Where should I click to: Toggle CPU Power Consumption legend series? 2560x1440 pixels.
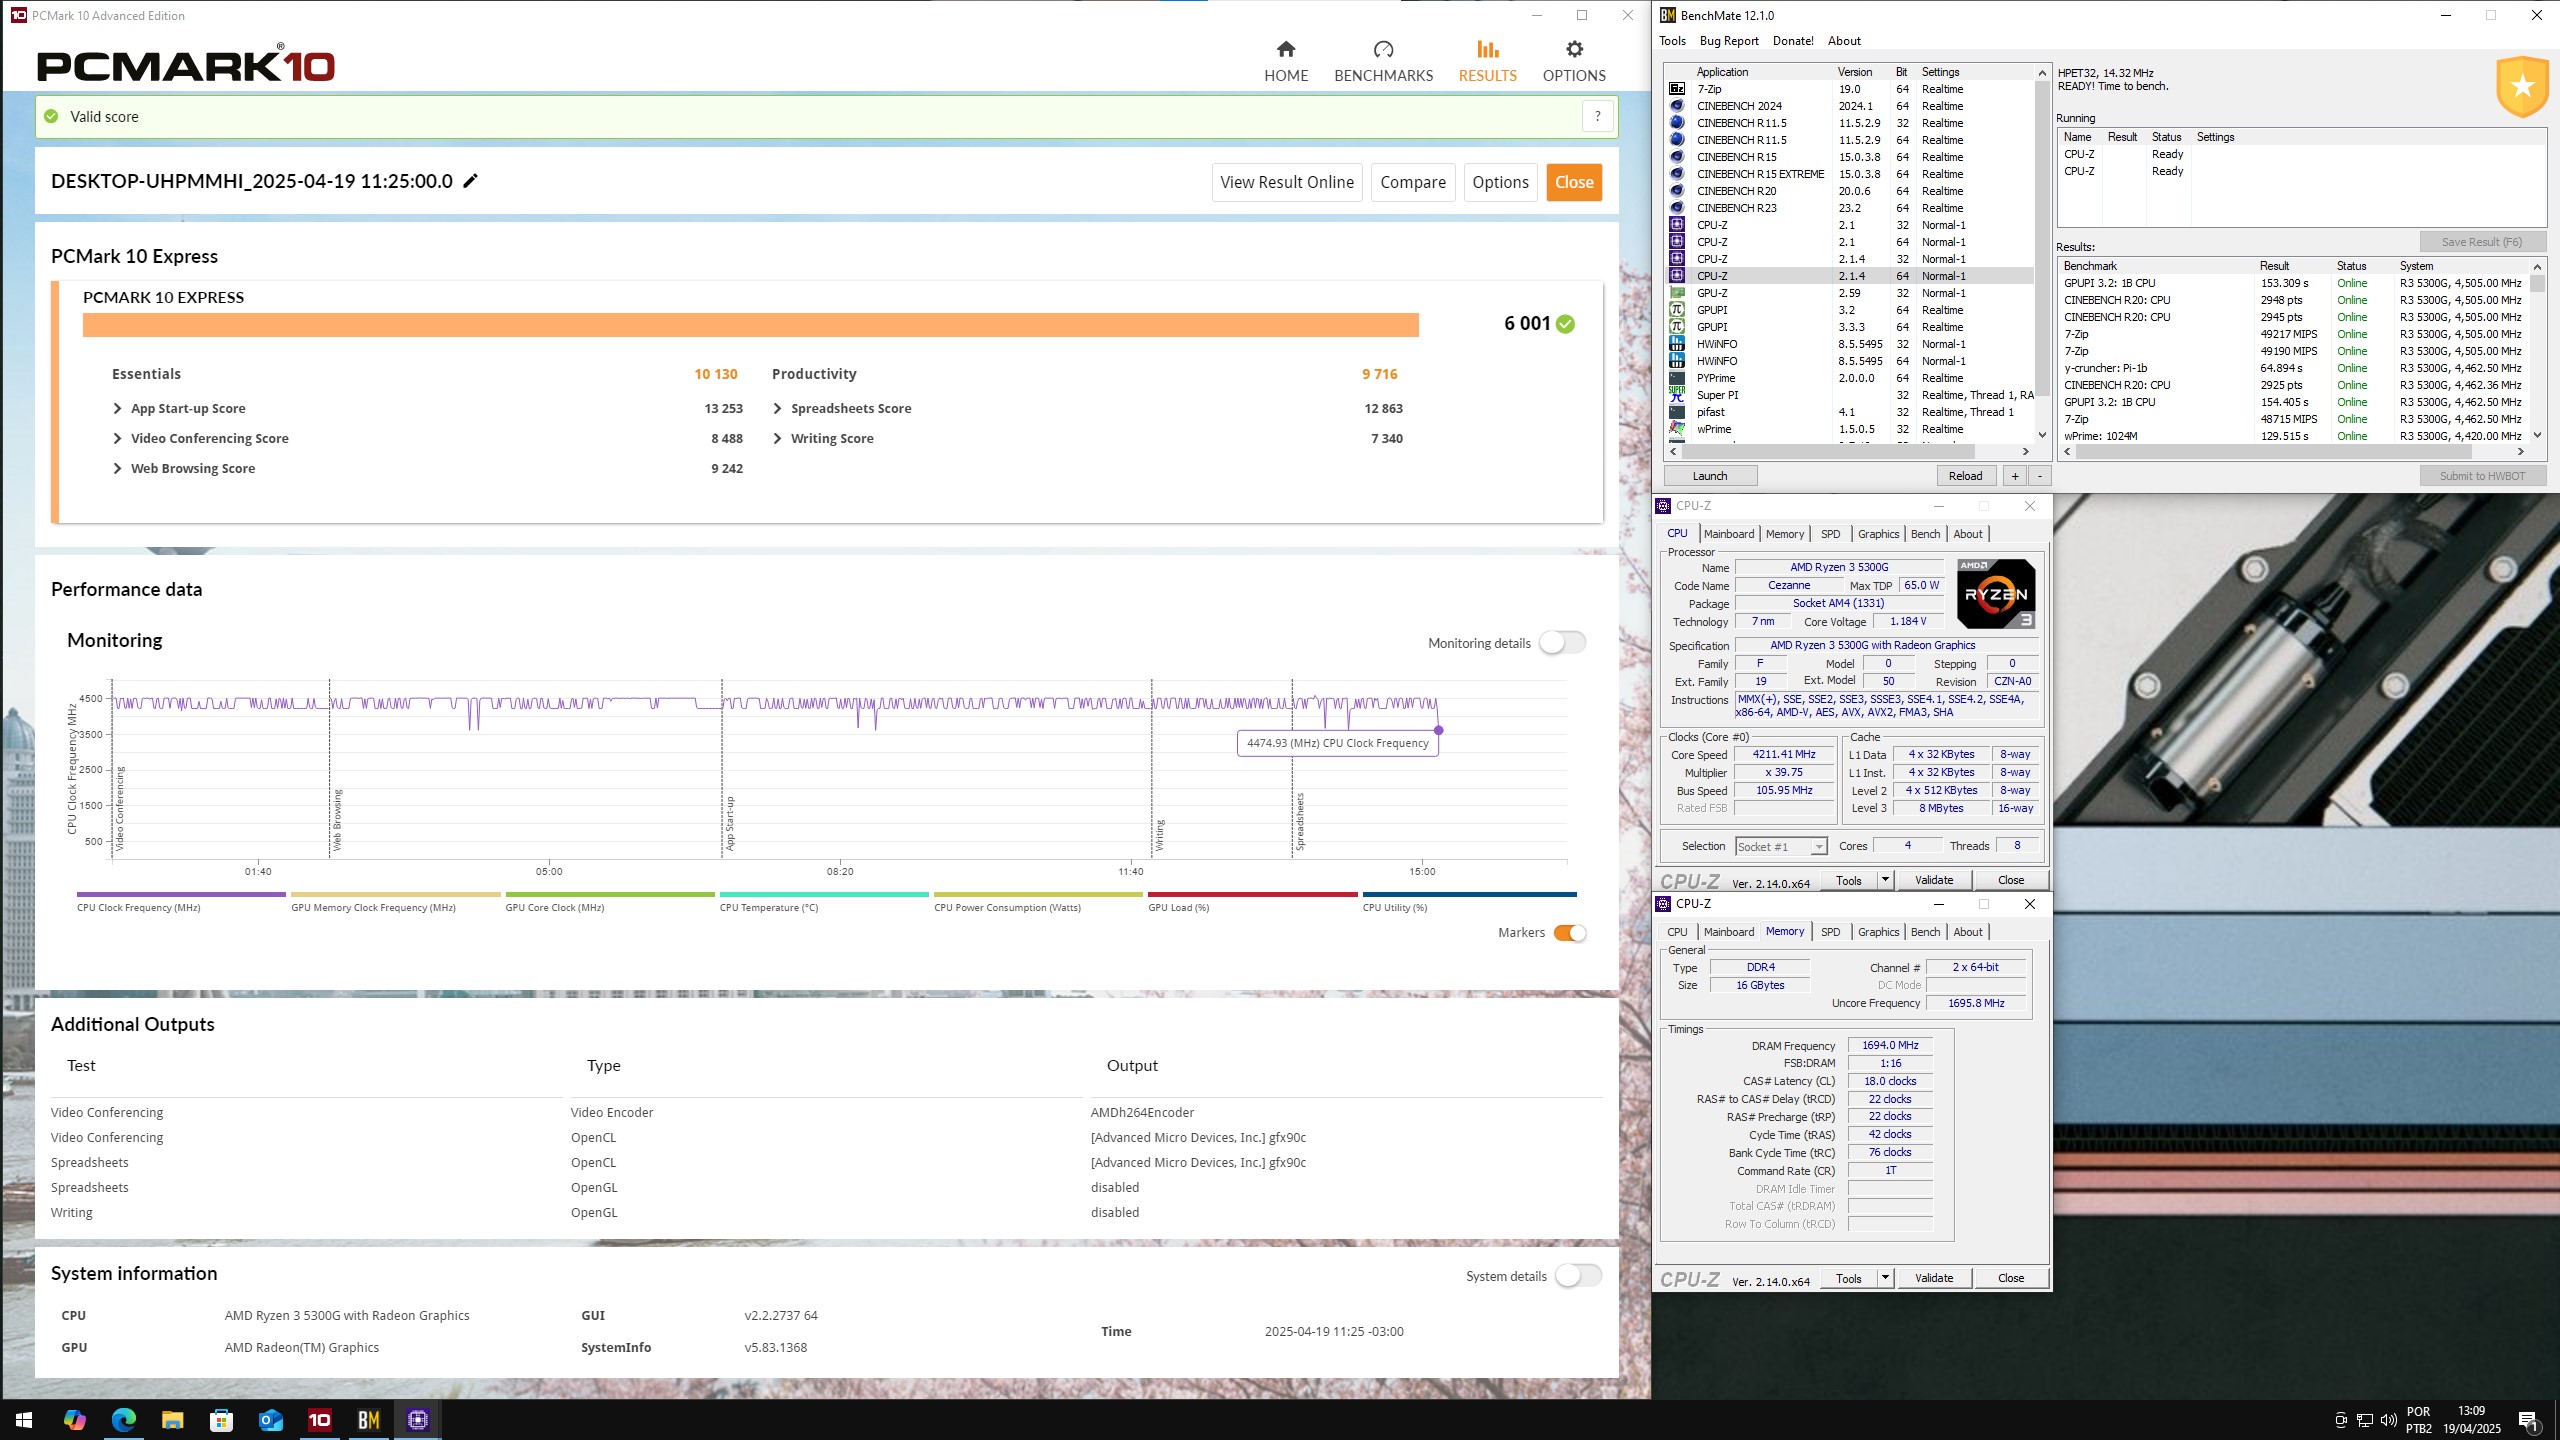pyautogui.click(x=1038, y=901)
